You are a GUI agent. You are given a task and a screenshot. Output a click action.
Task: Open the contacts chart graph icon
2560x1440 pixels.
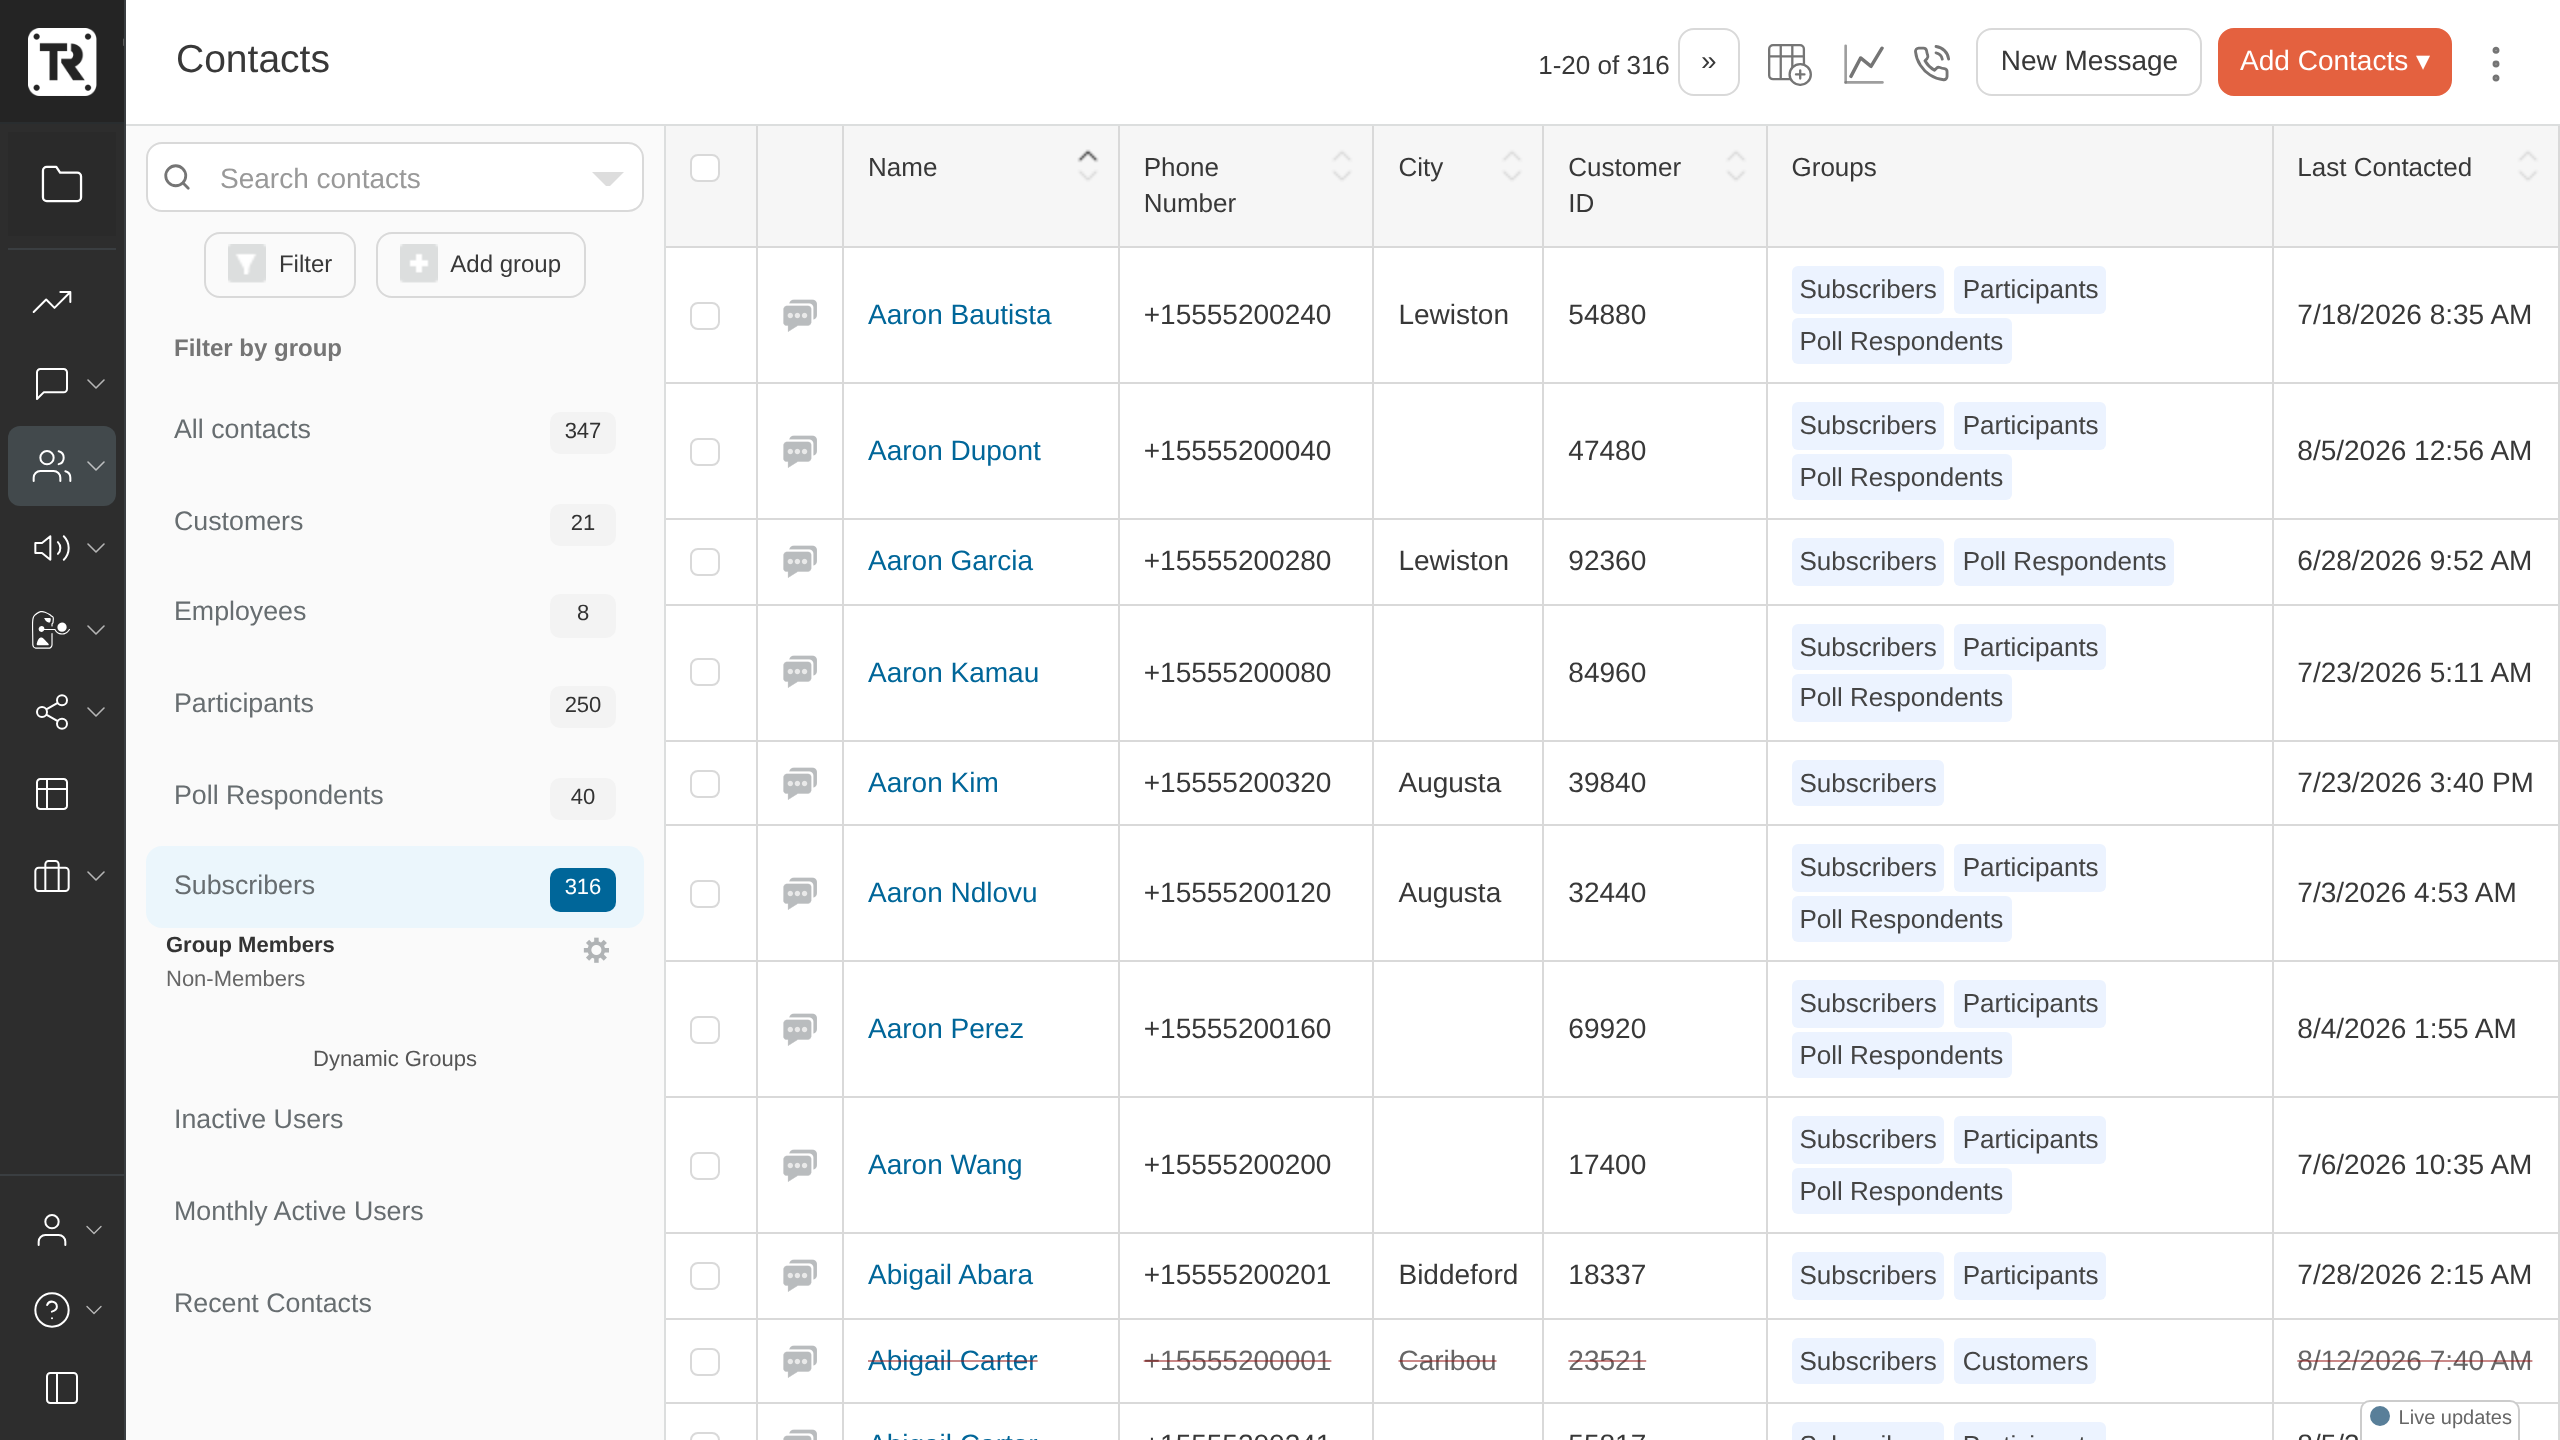pos(1864,63)
